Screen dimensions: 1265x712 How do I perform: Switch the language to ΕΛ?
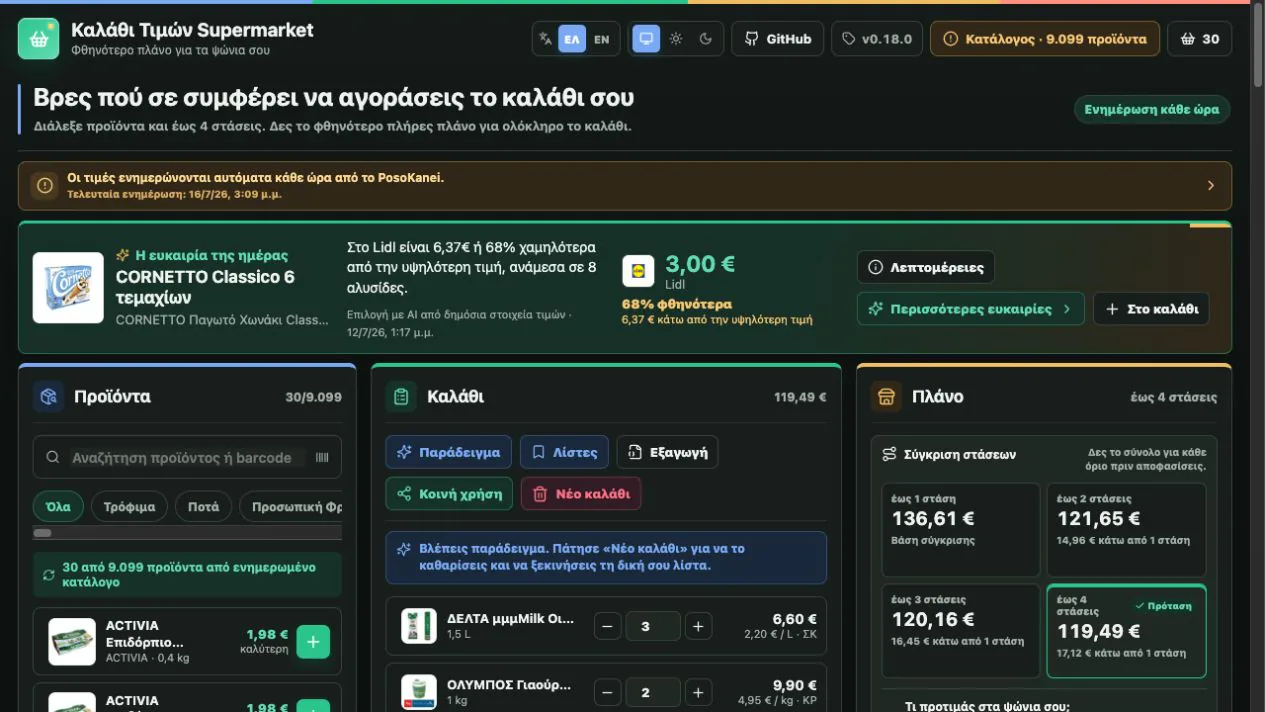click(572, 39)
